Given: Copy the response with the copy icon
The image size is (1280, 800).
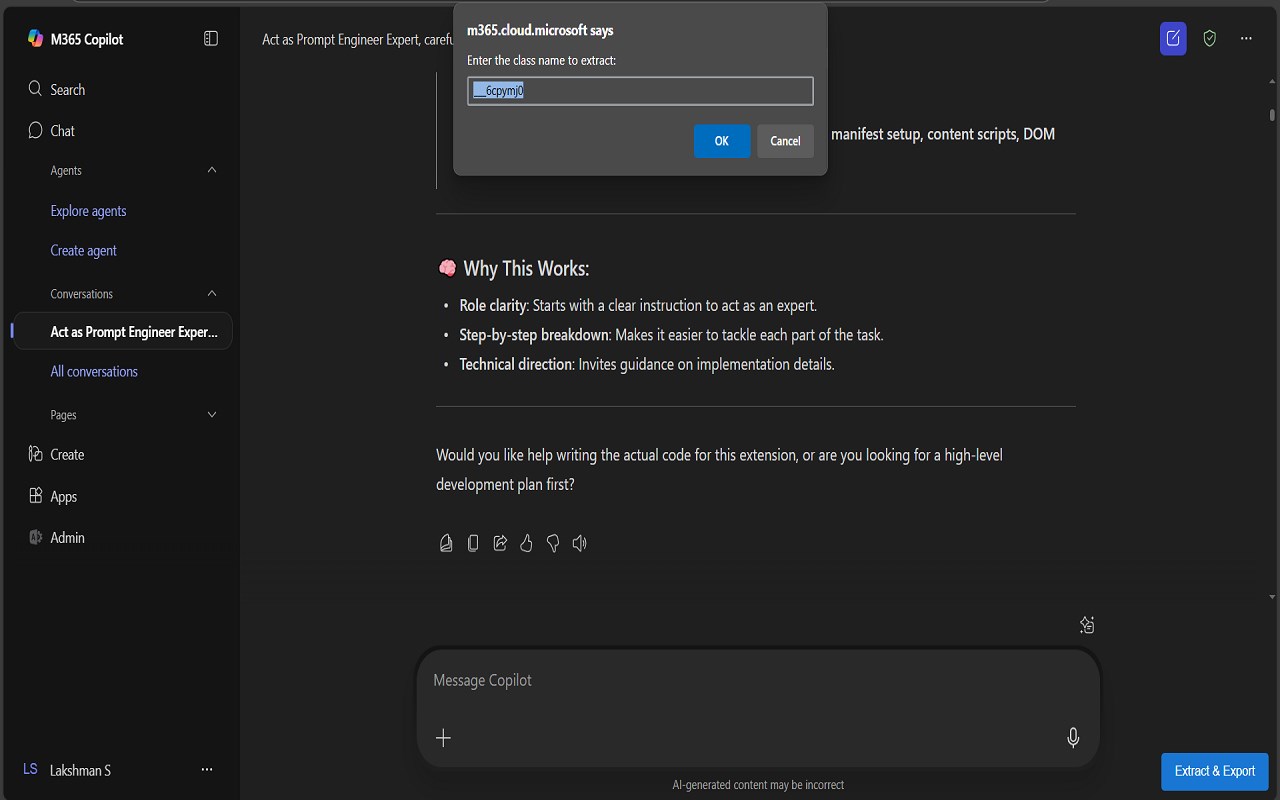Looking at the screenshot, I should coord(473,543).
